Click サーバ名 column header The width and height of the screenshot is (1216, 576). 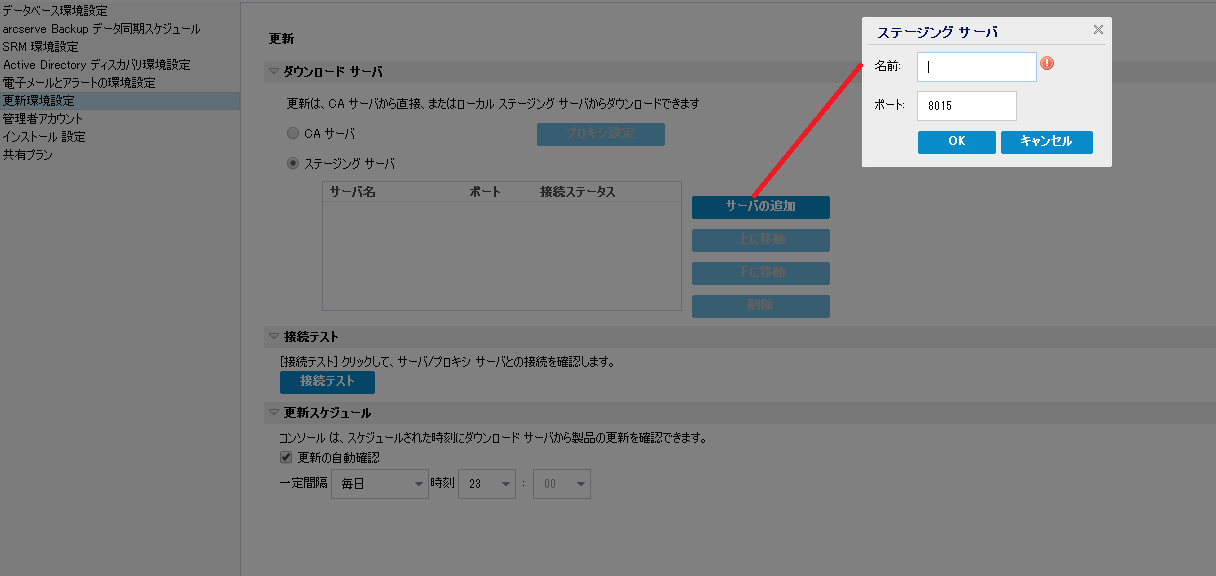[352, 192]
